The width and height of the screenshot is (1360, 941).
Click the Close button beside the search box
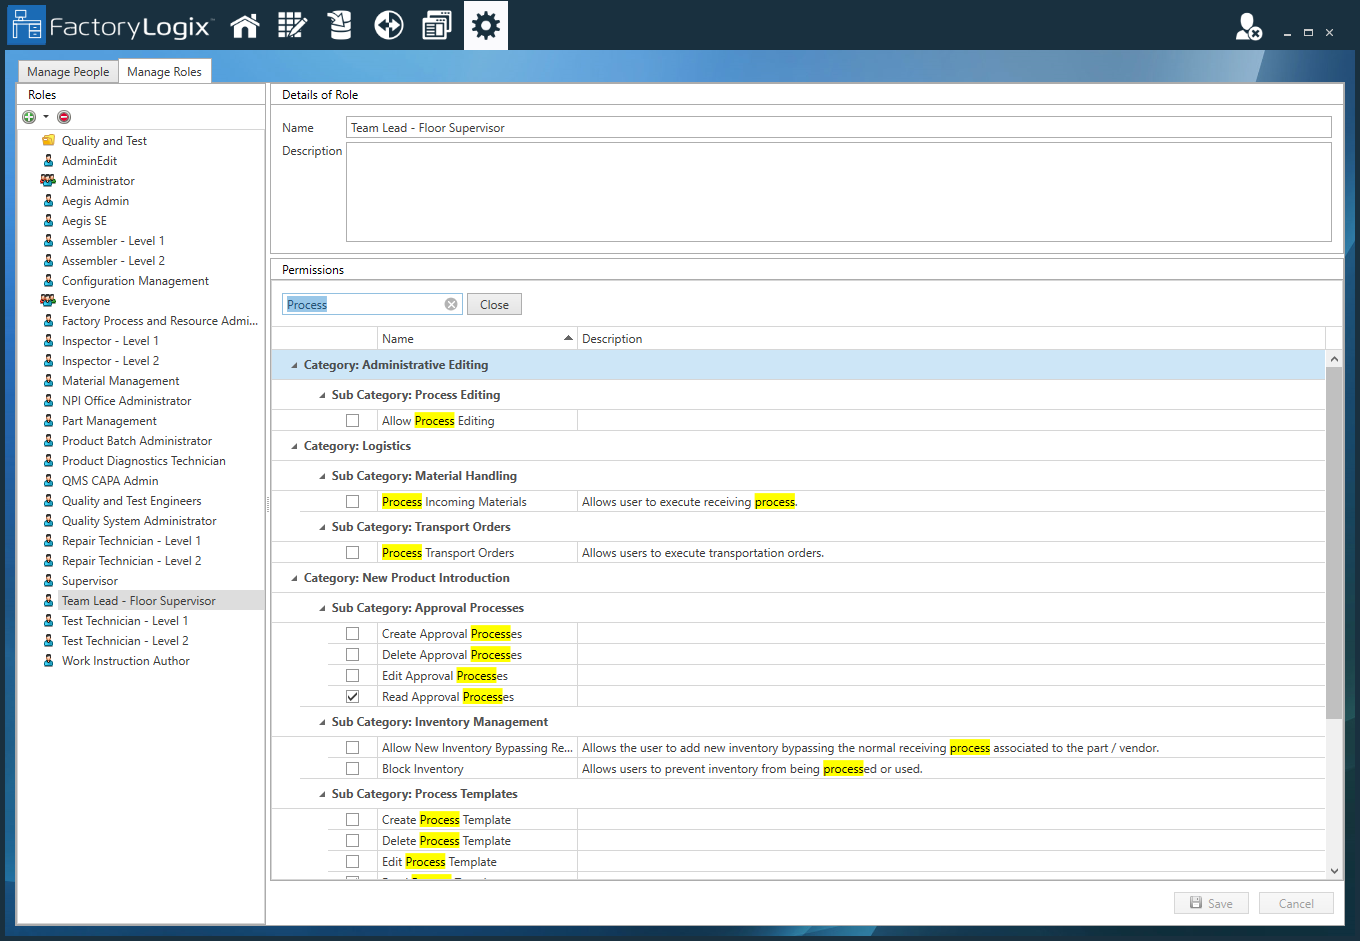click(x=494, y=304)
